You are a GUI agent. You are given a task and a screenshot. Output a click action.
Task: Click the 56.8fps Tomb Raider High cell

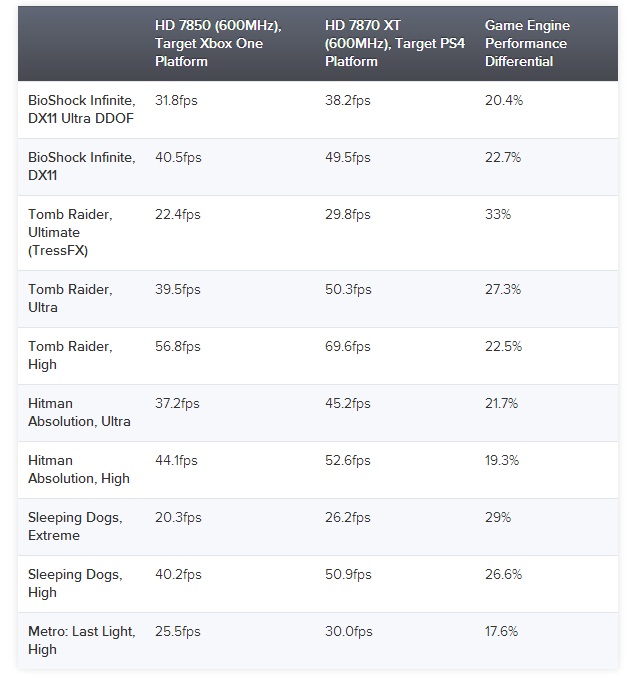pyautogui.click(x=178, y=347)
